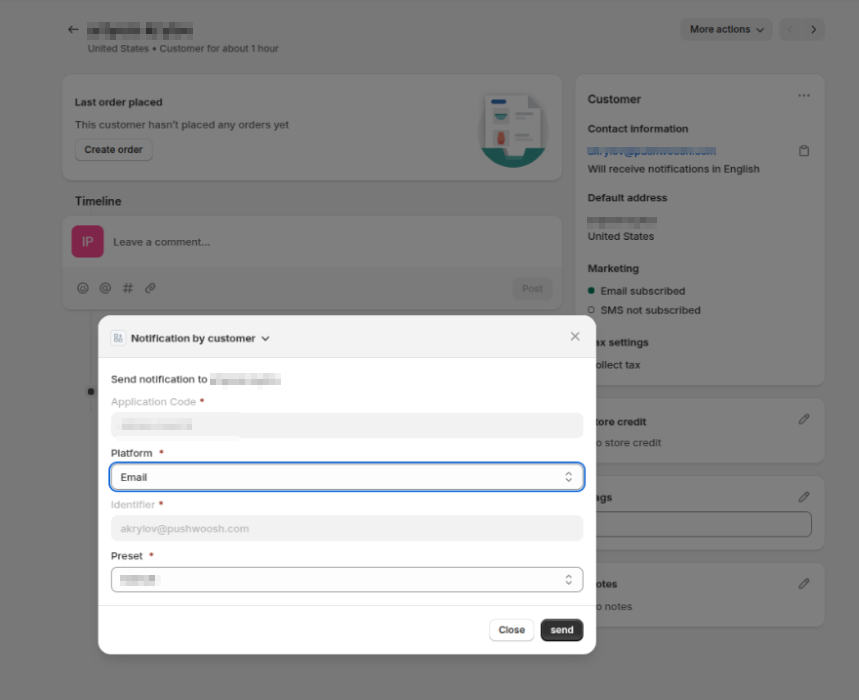
Task: Open the Customer card three-dots menu
Action: tap(804, 96)
